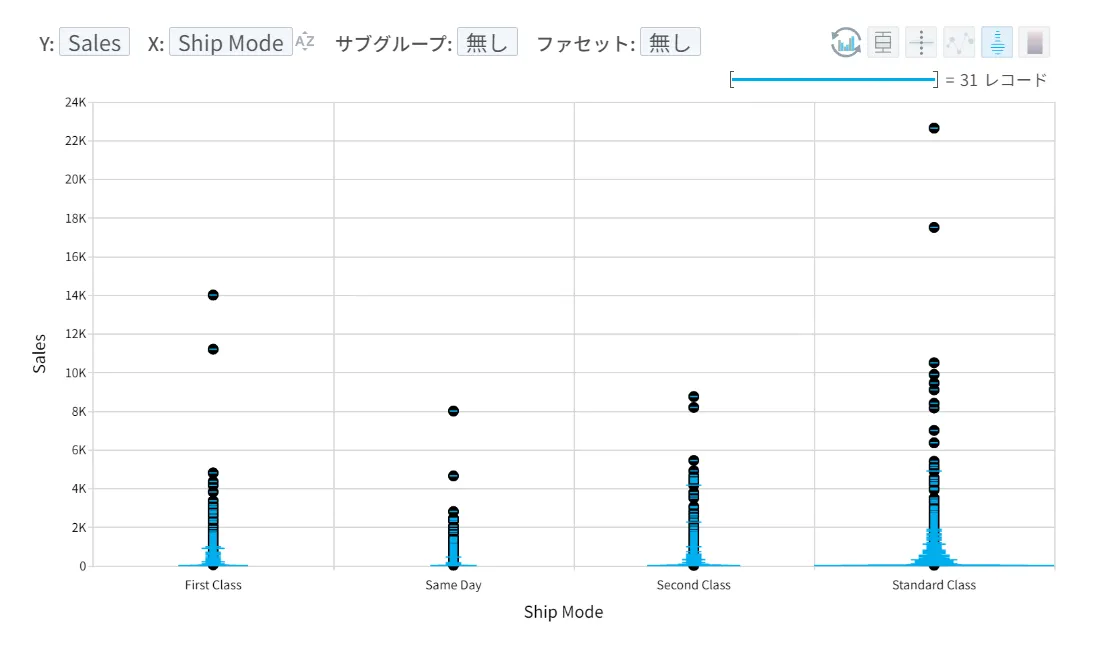The width and height of the screenshot is (1100, 655).
Task: Click the Same Day axis label
Action: [453, 585]
